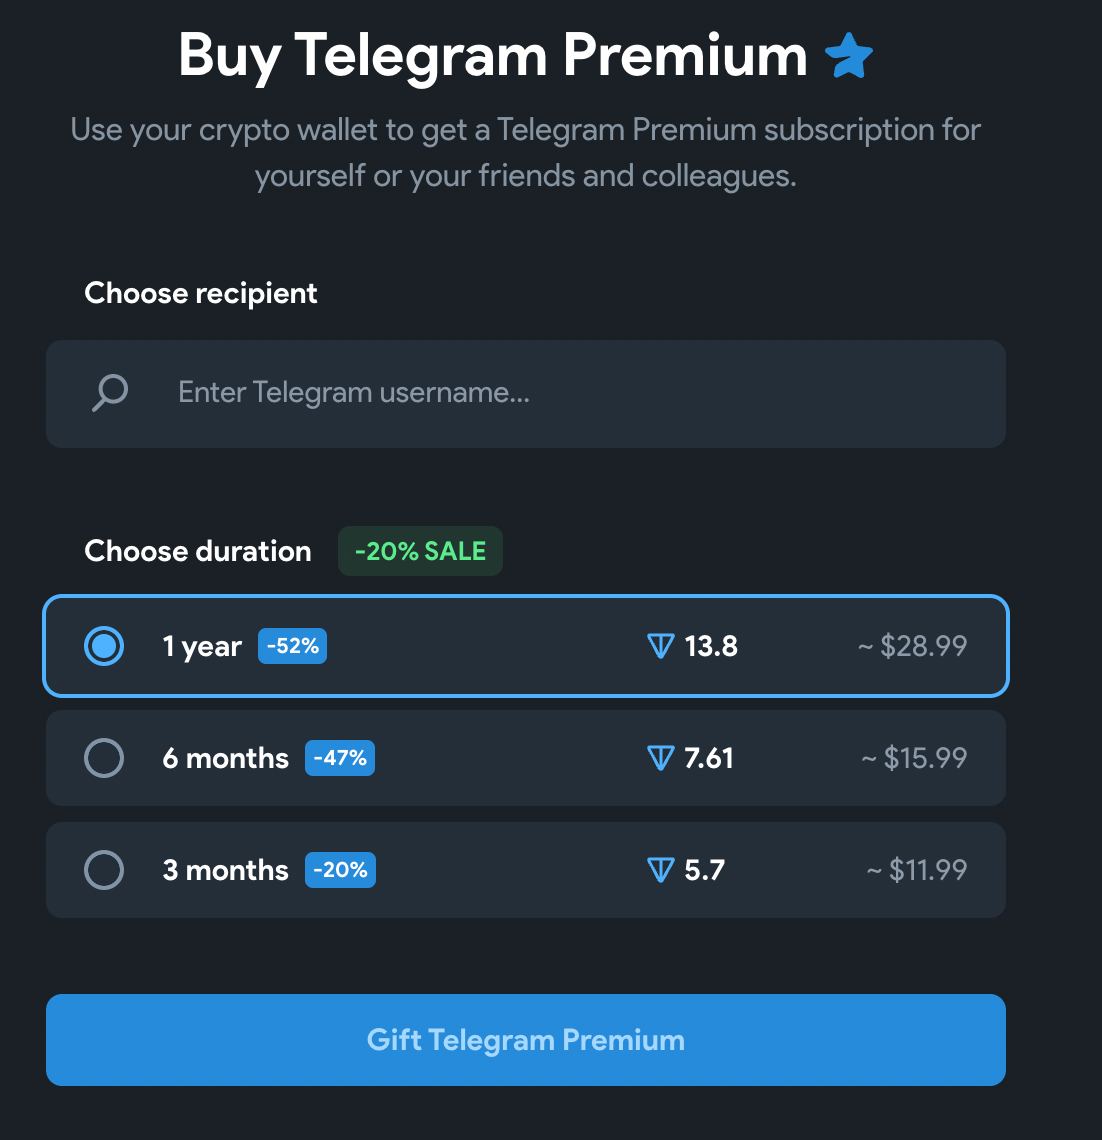The height and width of the screenshot is (1140, 1102).
Task: Click the -47% discount badge
Action: pyautogui.click(x=340, y=758)
